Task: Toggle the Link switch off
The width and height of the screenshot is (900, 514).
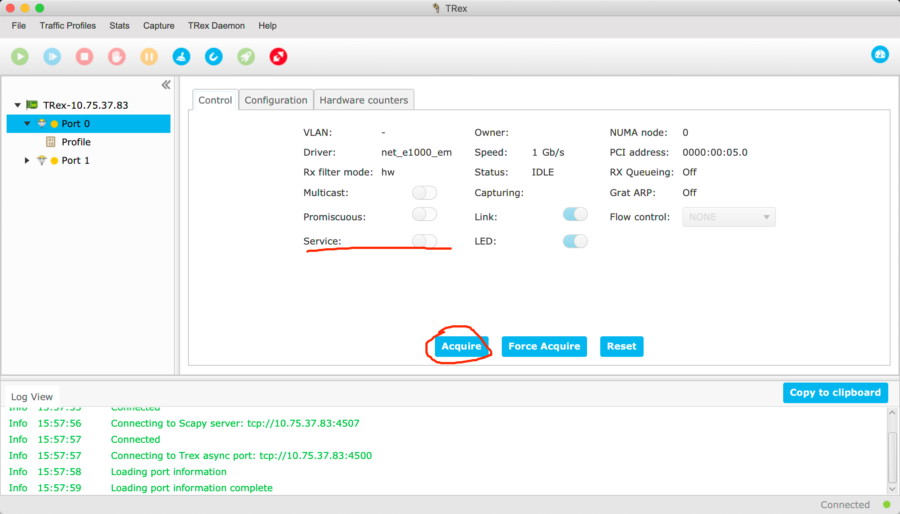Action: click(x=575, y=214)
